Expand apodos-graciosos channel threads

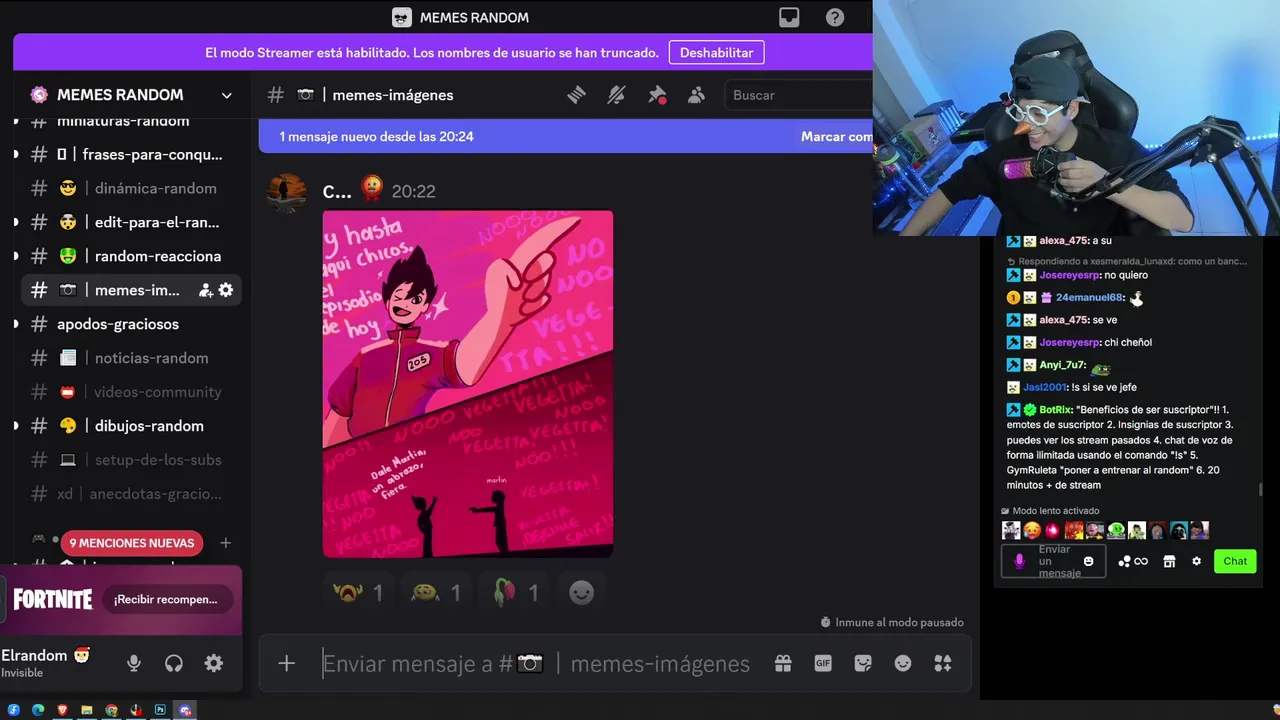pos(15,324)
